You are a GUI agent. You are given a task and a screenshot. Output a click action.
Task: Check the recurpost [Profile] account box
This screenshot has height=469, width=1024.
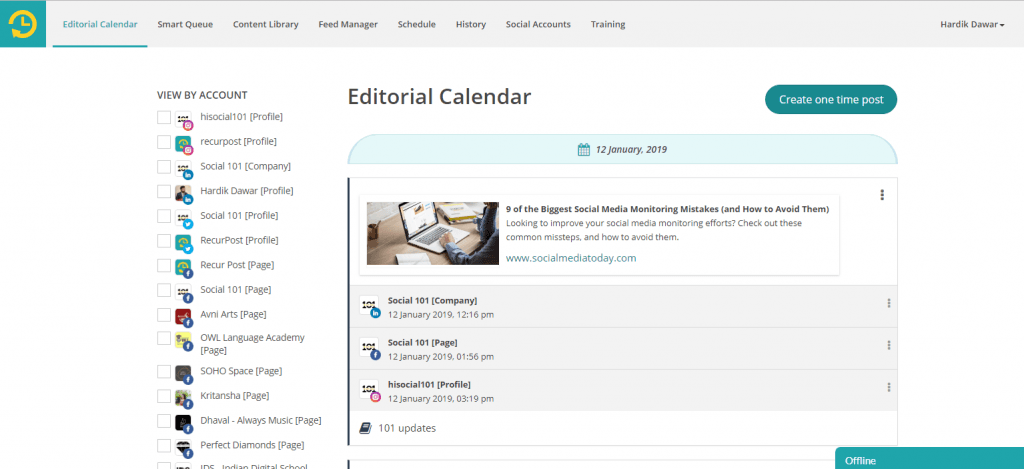(164, 142)
